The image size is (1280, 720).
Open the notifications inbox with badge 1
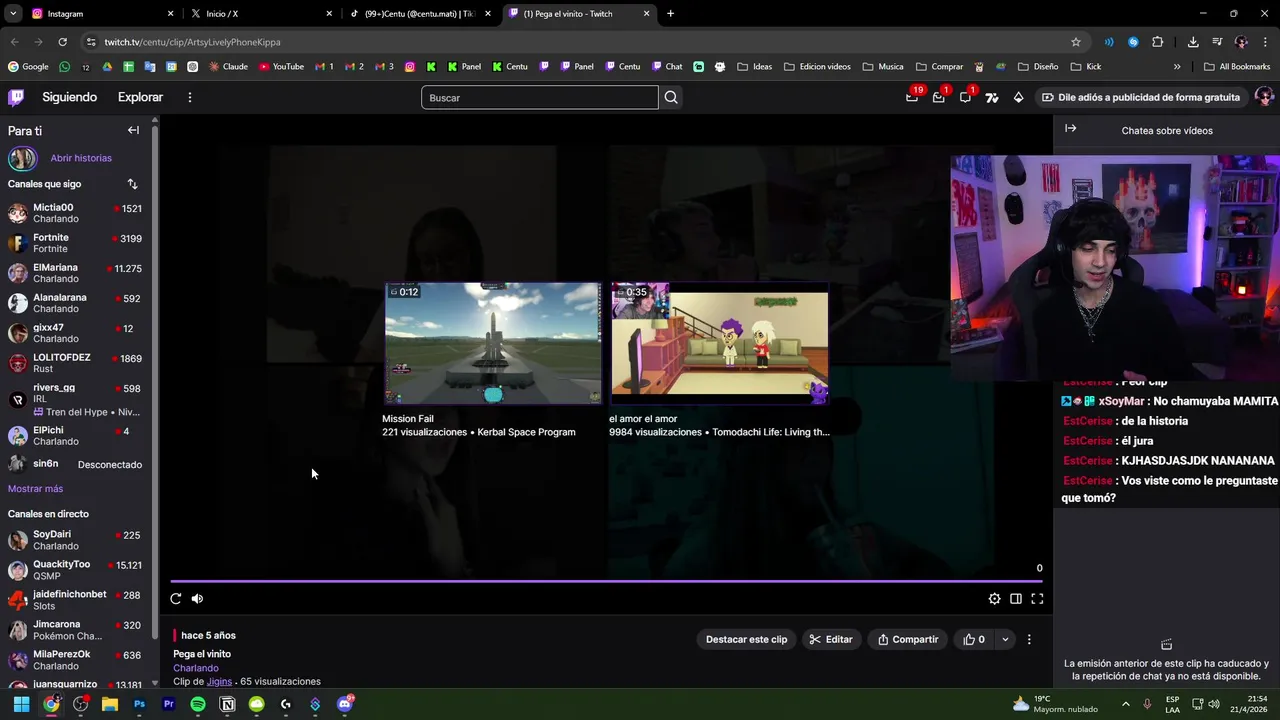pyautogui.click(x=939, y=97)
